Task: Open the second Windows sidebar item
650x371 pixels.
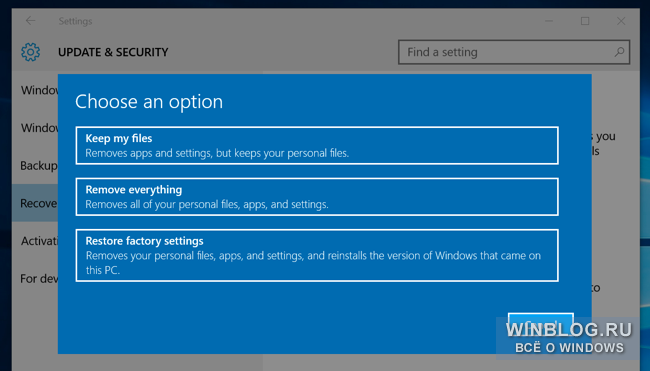Action: pos(39,127)
